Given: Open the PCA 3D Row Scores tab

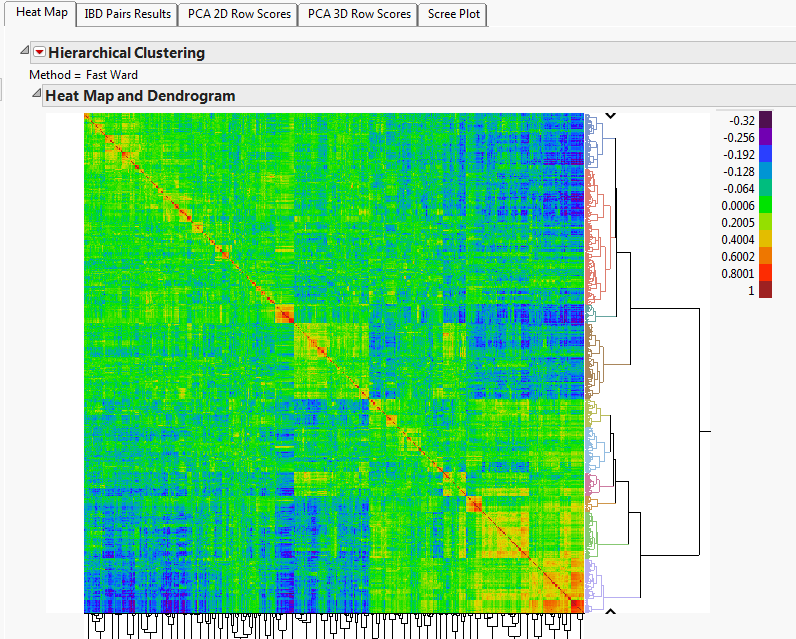Looking at the screenshot, I should tap(358, 14).
